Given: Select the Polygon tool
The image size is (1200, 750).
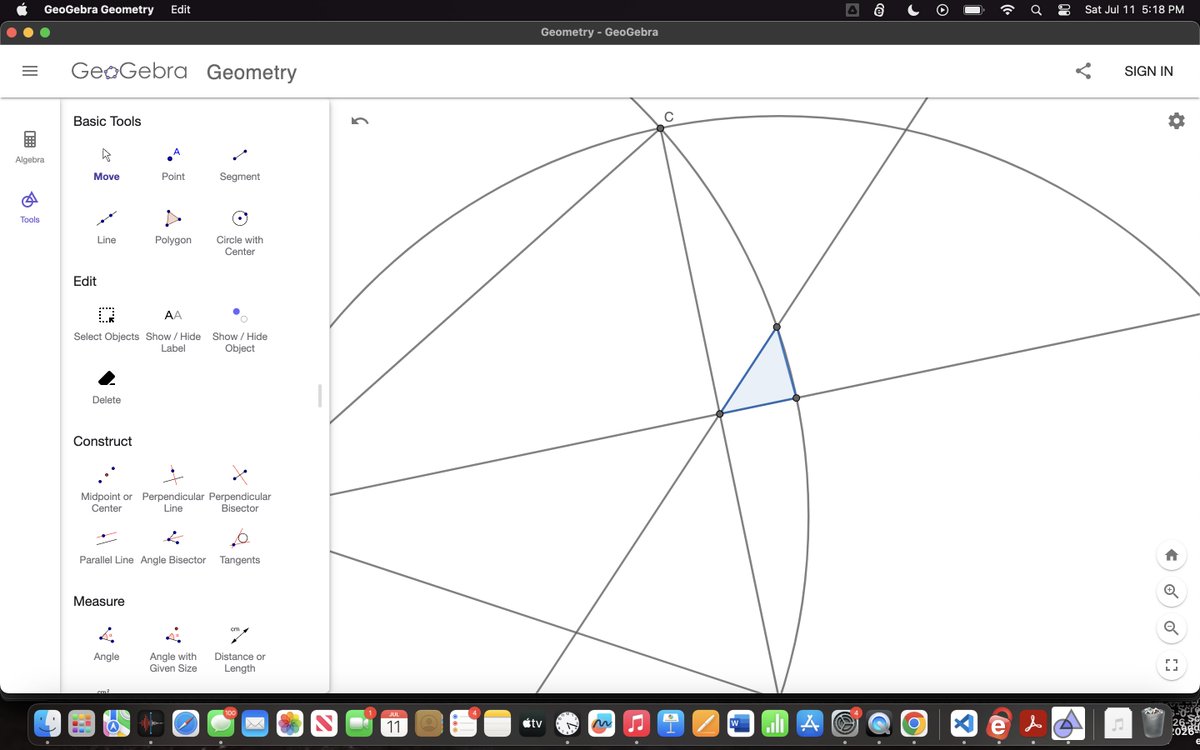Looking at the screenshot, I should [173, 227].
